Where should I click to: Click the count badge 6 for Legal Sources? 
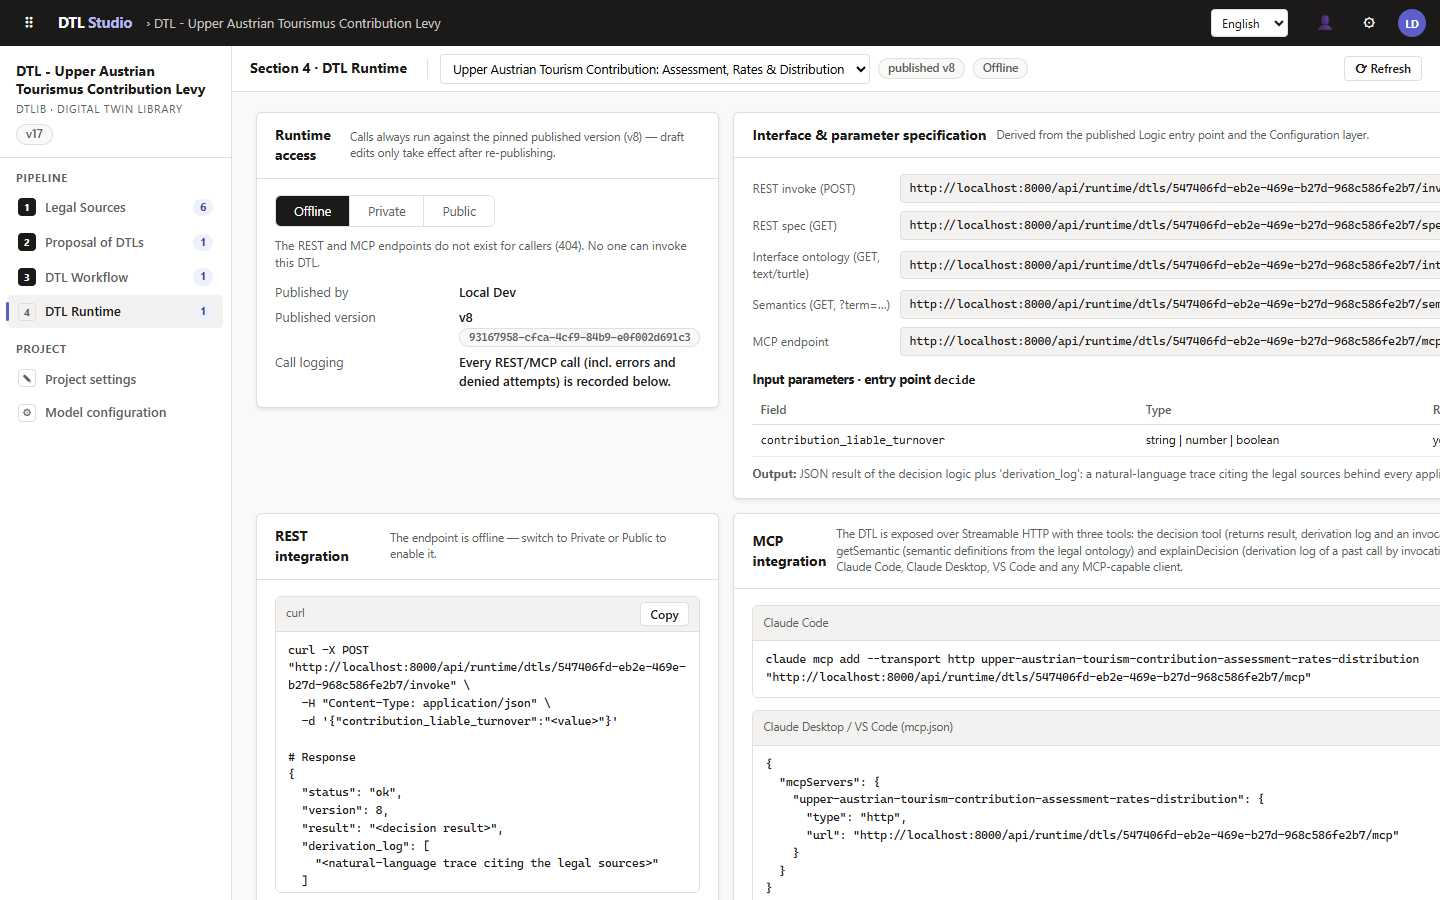(x=203, y=207)
